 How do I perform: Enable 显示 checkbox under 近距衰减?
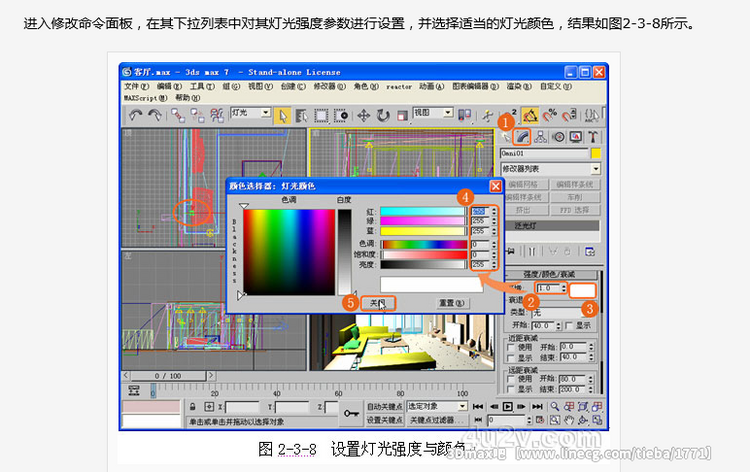coord(511,358)
